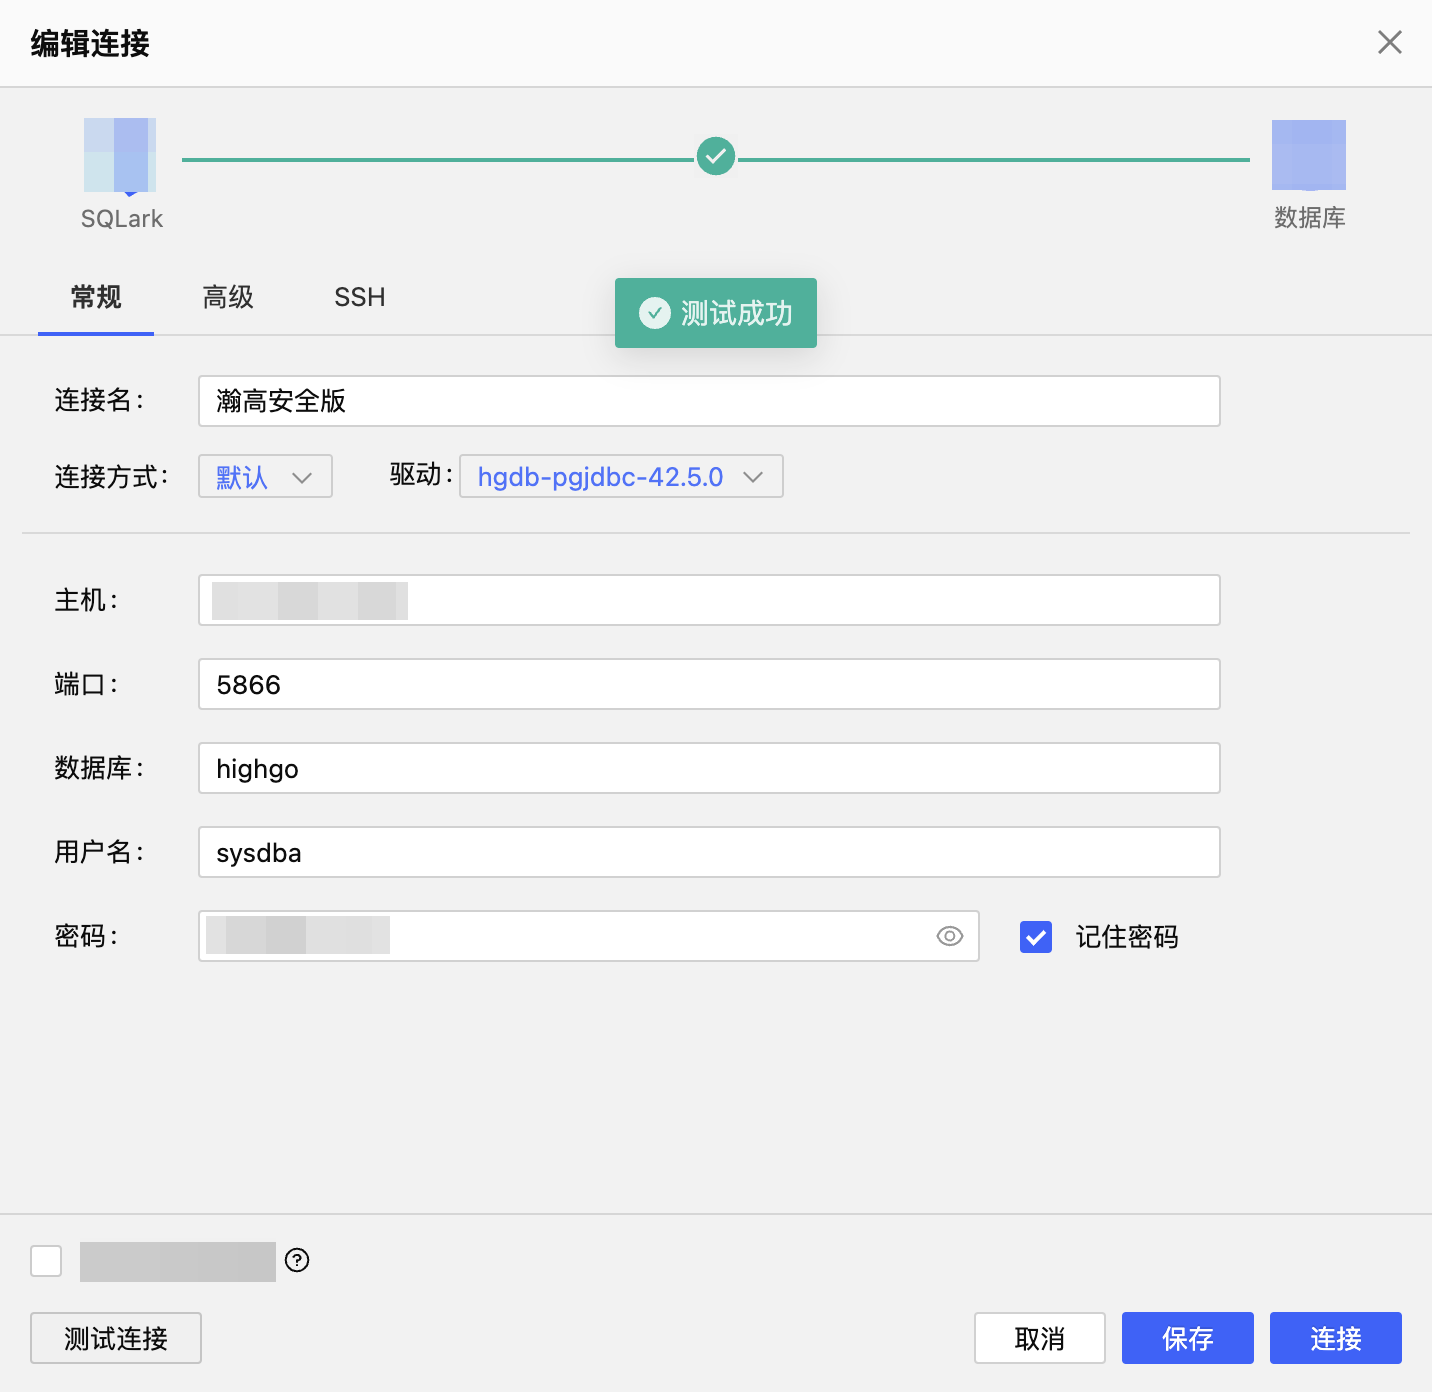The height and width of the screenshot is (1392, 1432).
Task: Uncheck the 记住密码 checkbox
Action: pos(1035,937)
